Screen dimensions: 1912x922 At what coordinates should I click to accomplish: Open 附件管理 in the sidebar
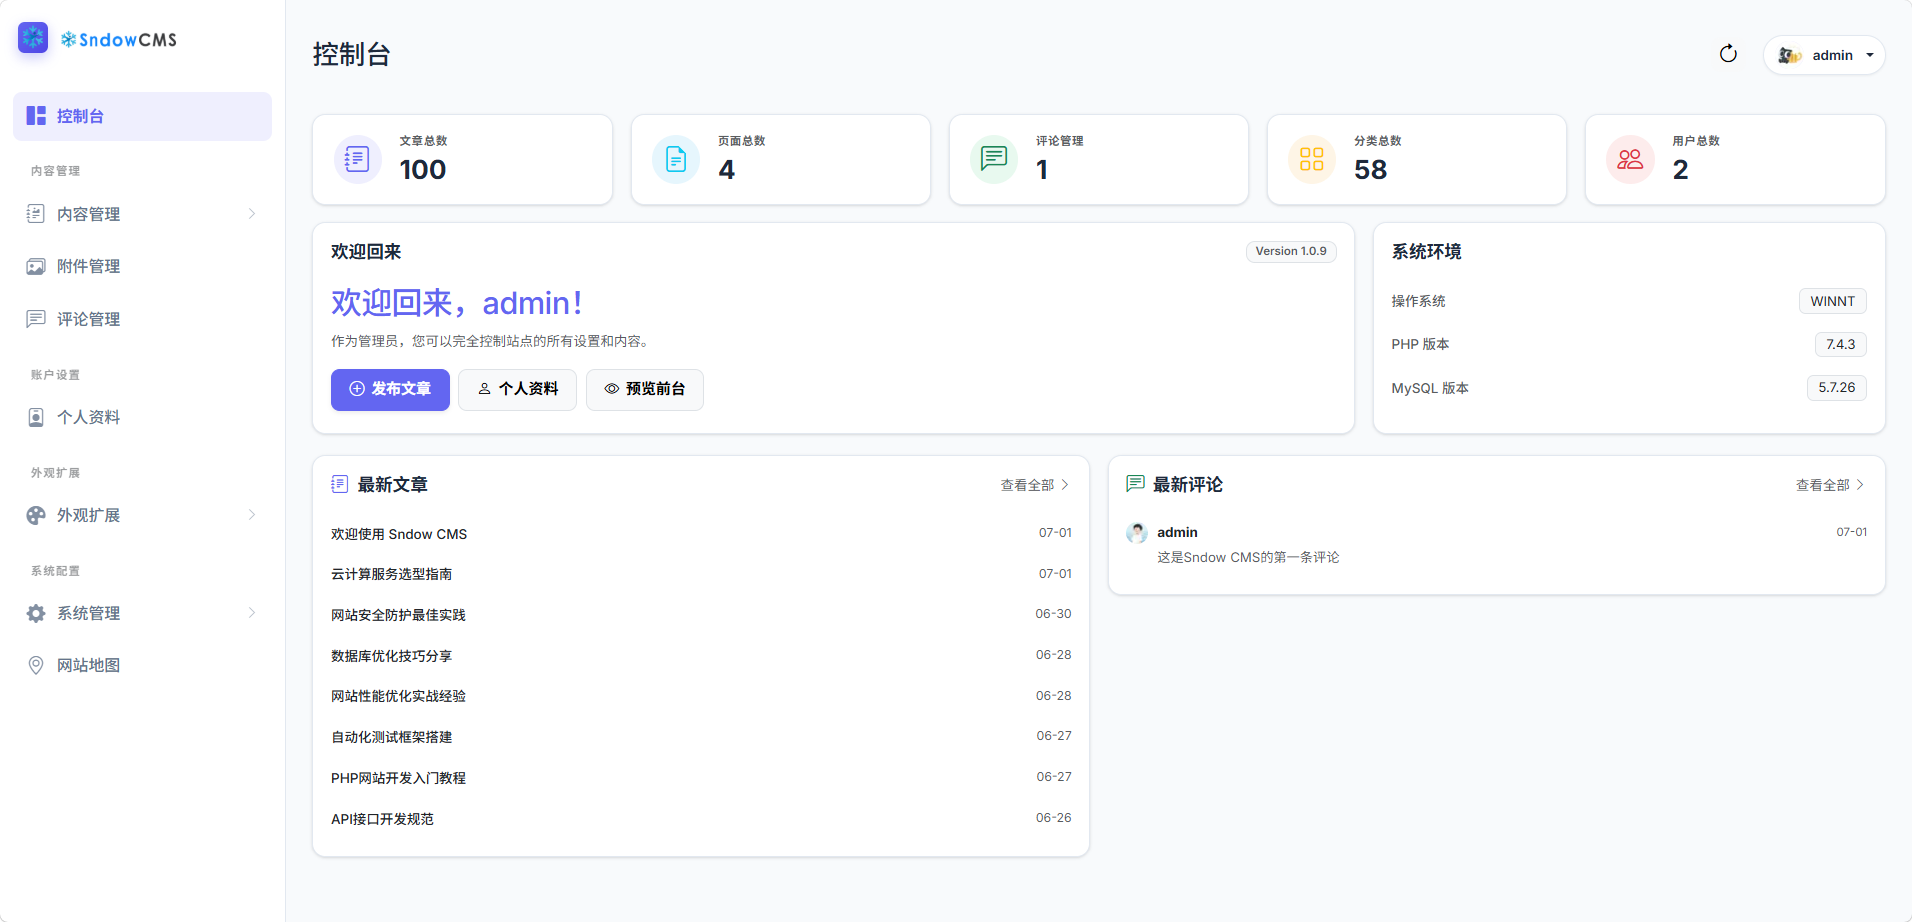click(142, 266)
